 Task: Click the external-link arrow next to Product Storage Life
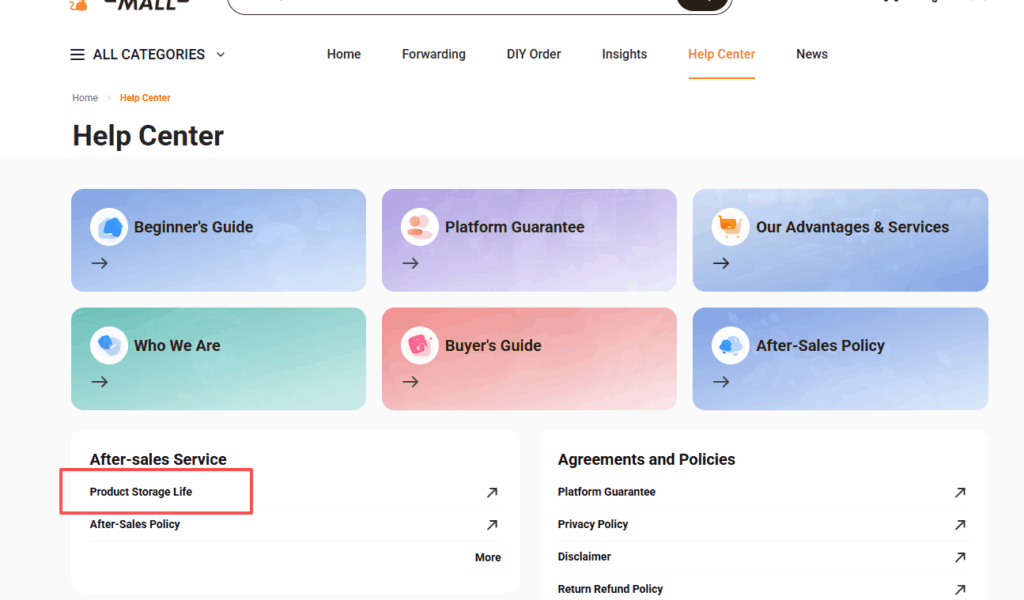coord(492,492)
